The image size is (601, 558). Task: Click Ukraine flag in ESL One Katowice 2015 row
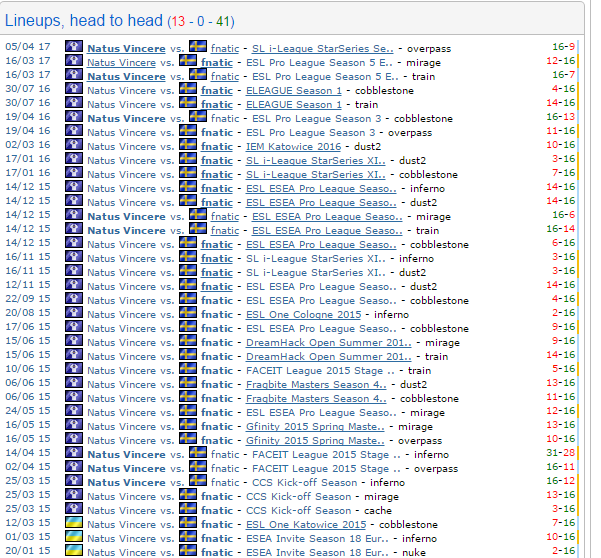(74, 522)
